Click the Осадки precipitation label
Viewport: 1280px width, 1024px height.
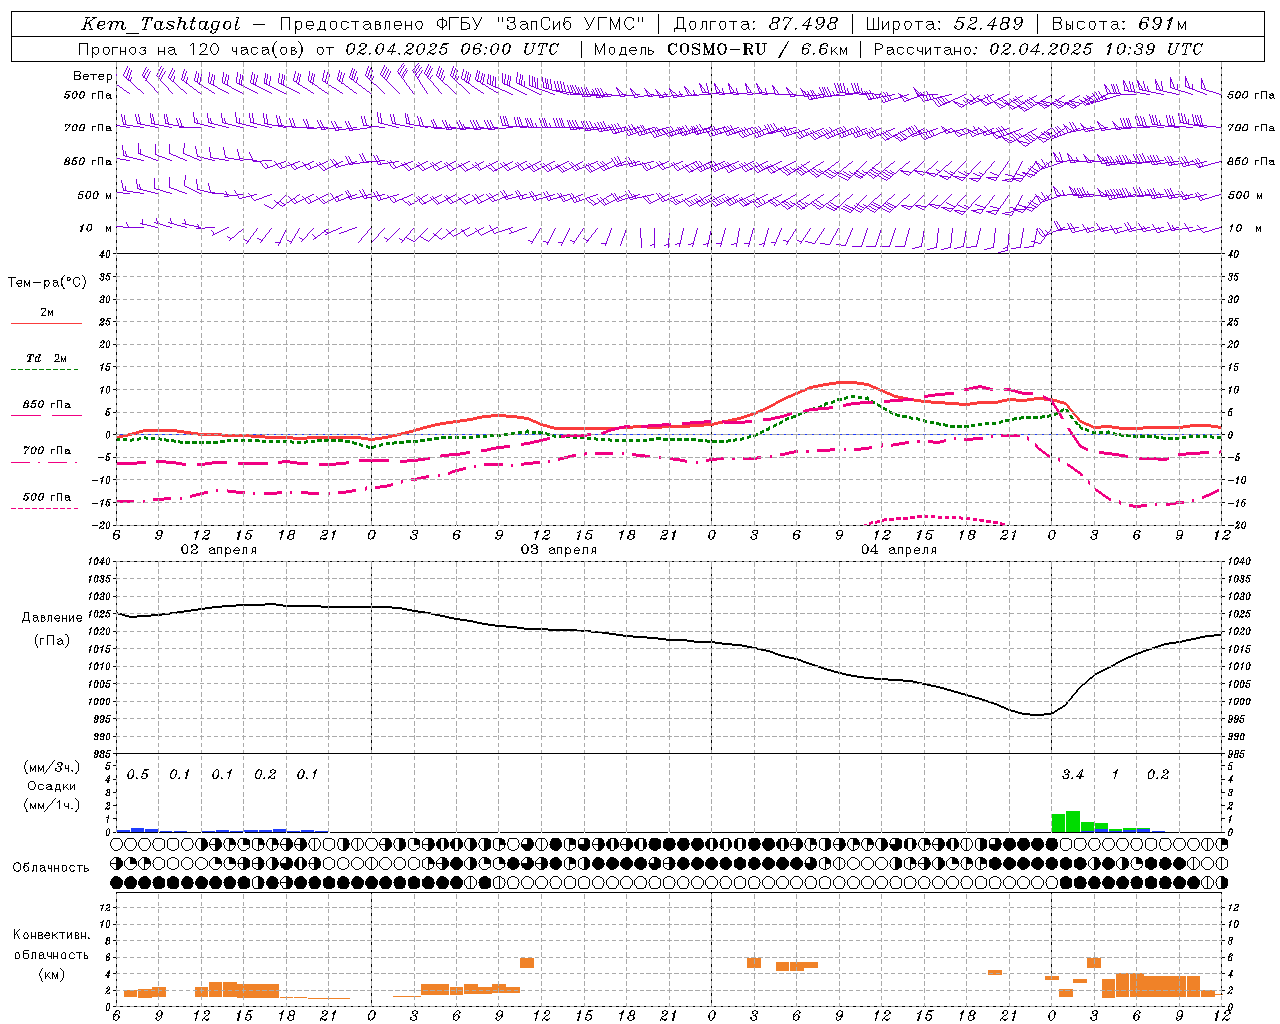tap(51, 786)
